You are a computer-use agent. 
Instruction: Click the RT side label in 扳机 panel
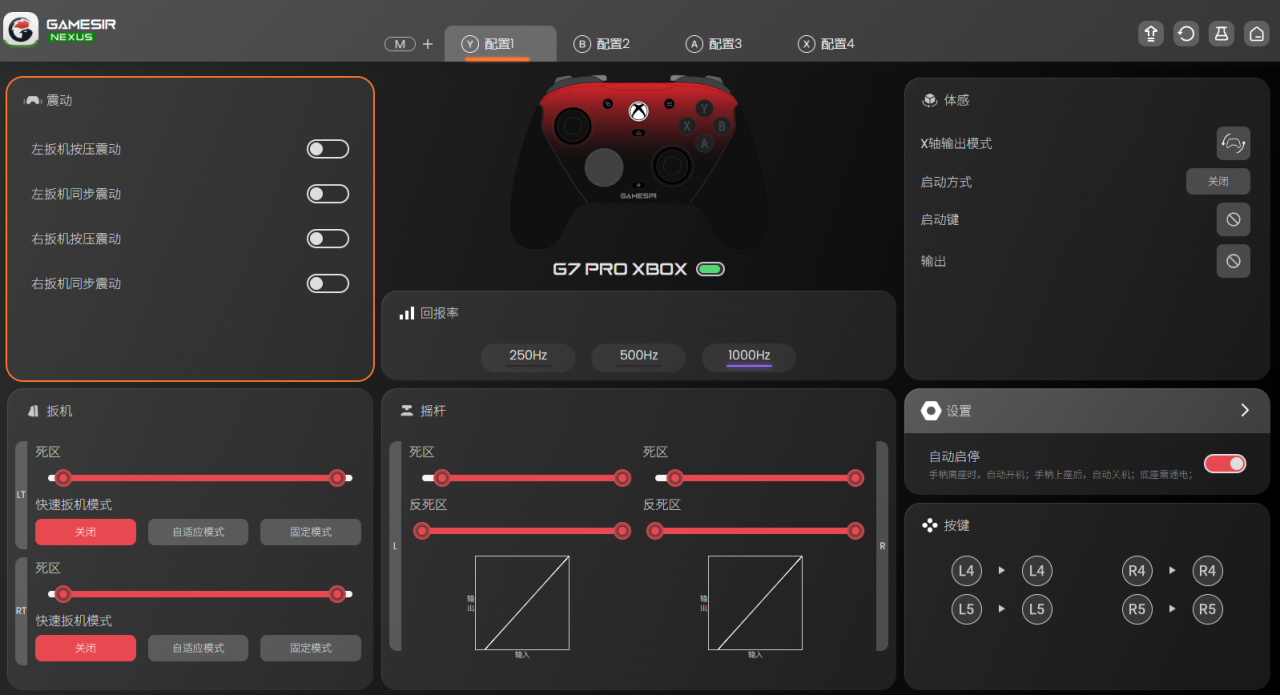pyautogui.click(x=21, y=610)
